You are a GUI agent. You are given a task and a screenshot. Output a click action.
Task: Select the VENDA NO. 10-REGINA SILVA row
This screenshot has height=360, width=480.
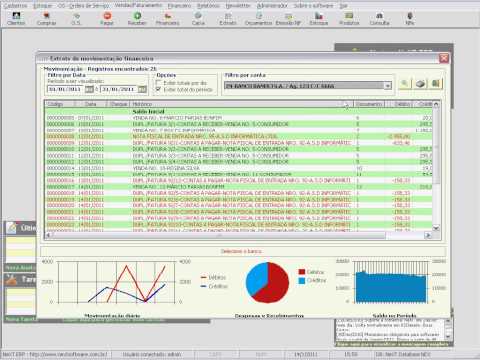tap(238, 168)
